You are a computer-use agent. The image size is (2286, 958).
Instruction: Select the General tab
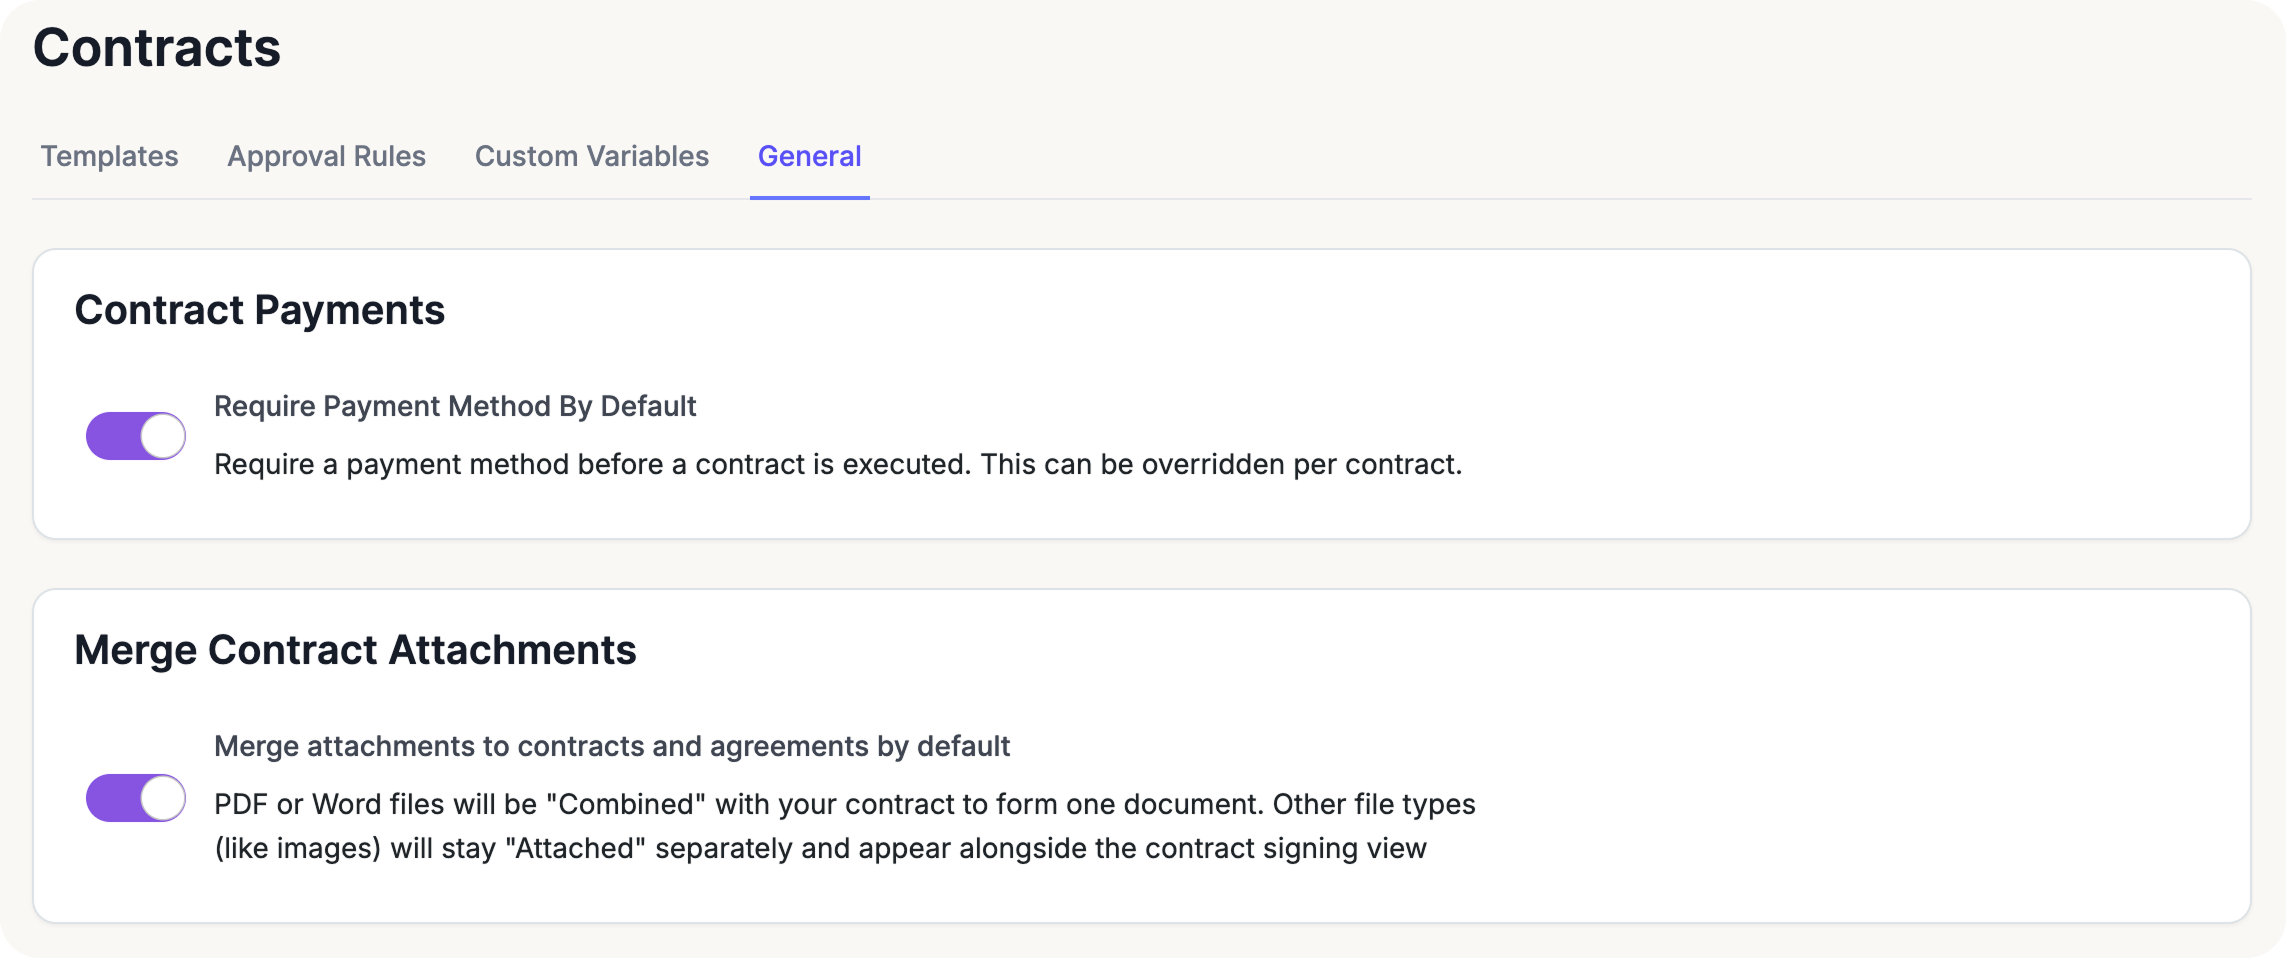809,156
